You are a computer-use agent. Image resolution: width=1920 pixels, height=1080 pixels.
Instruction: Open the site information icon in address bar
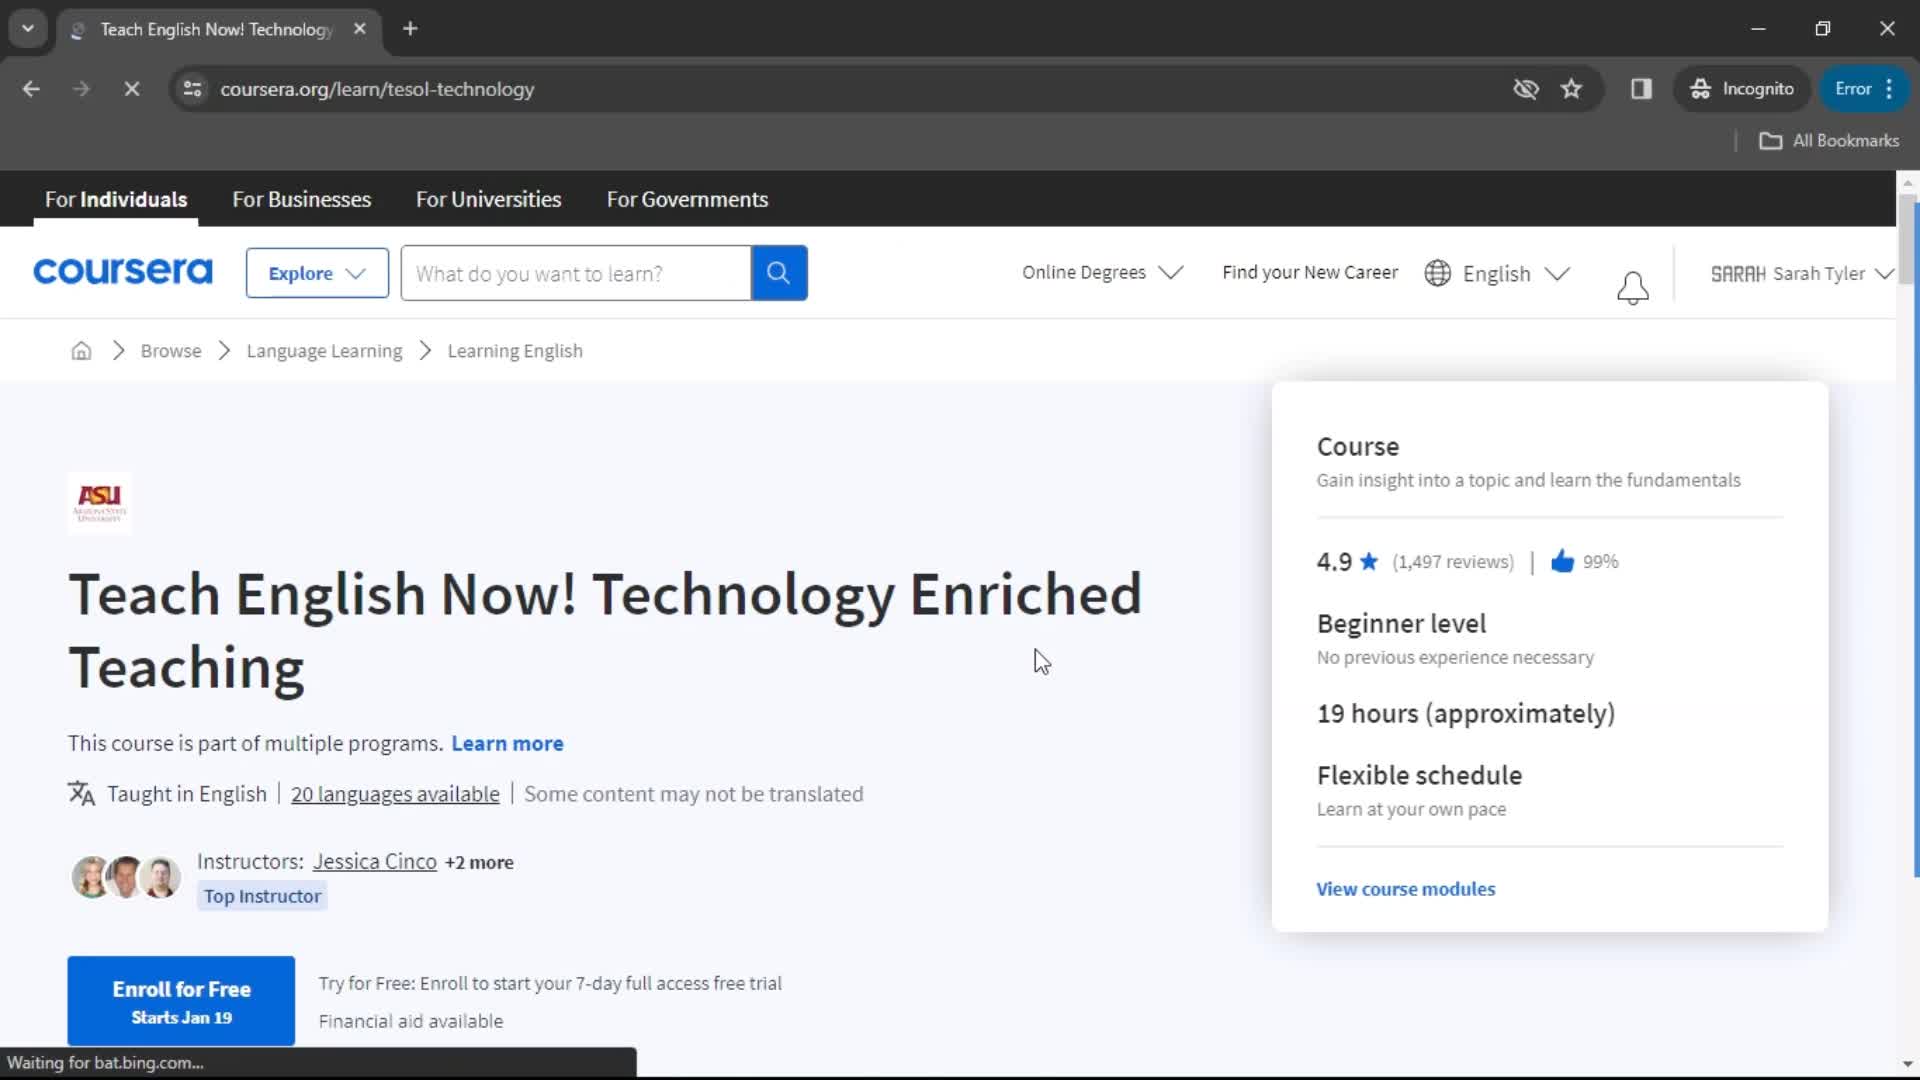[x=193, y=89]
